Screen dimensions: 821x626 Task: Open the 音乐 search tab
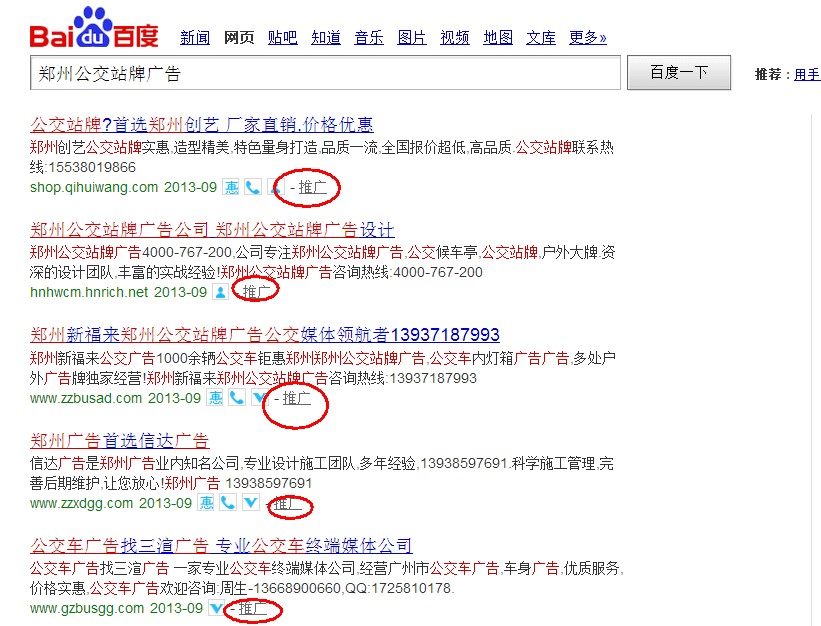point(369,38)
